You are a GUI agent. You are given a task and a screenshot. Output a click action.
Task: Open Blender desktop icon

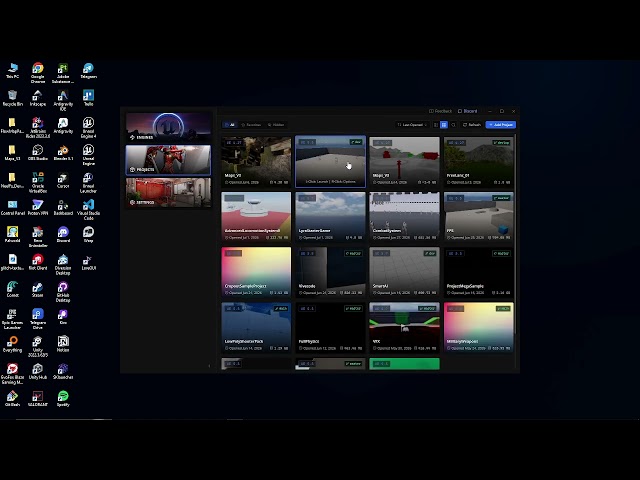point(63,153)
